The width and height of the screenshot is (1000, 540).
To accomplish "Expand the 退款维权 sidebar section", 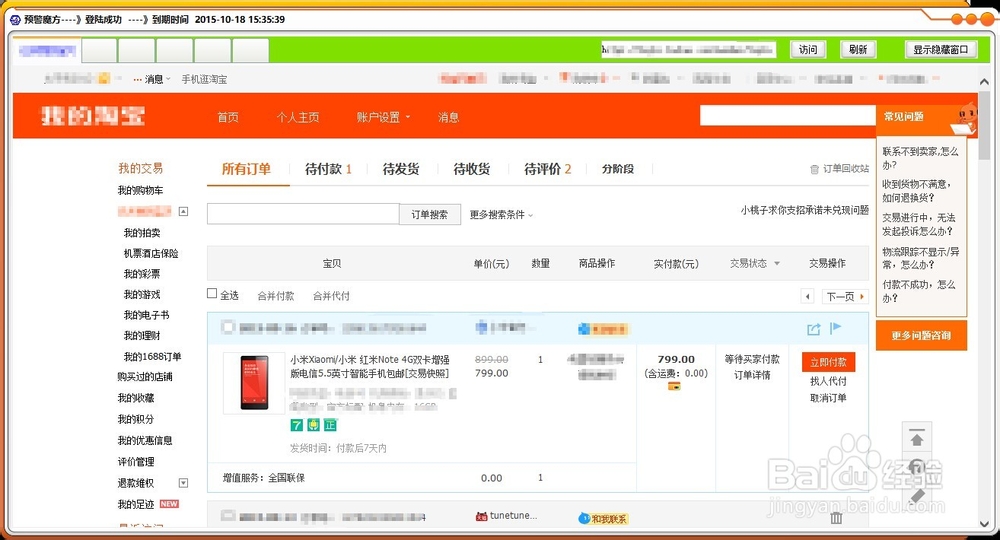I will [183, 483].
